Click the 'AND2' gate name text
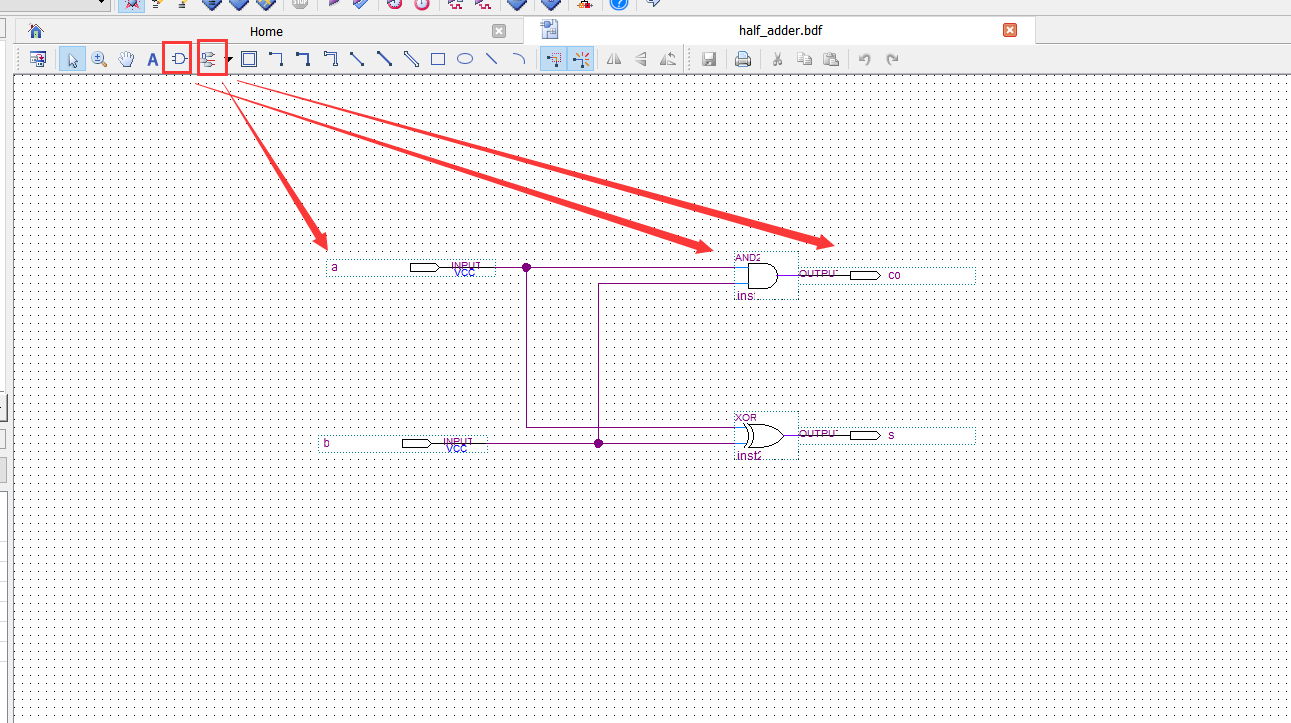This screenshot has width=1291, height=723. (x=748, y=257)
